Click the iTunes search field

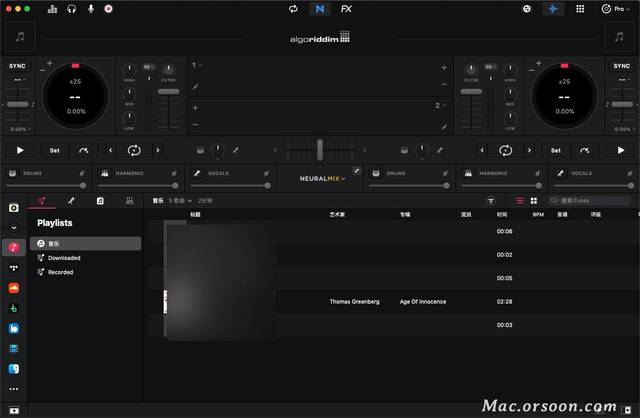tap(589, 200)
